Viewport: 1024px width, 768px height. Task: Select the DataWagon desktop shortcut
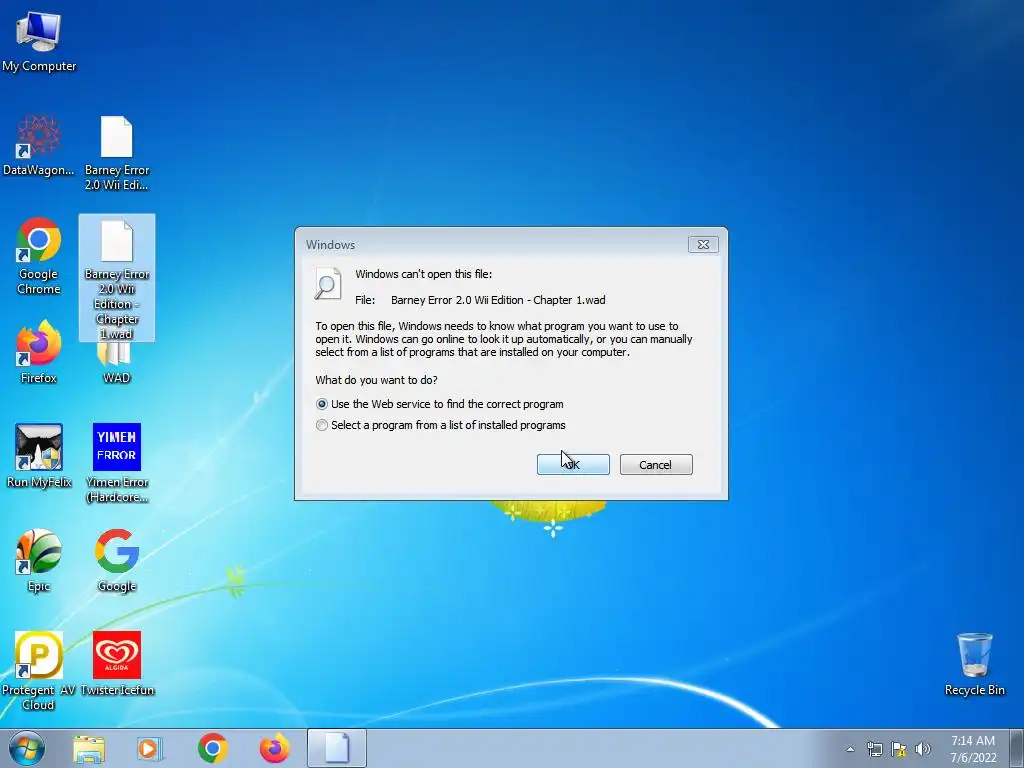pyautogui.click(x=39, y=145)
